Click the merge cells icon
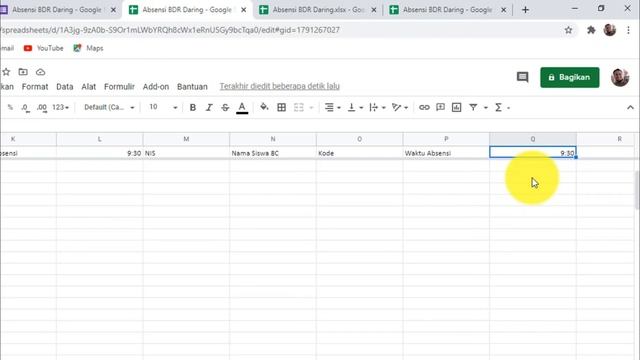This screenshot has width=640, height=360. (x=299, y=107)
